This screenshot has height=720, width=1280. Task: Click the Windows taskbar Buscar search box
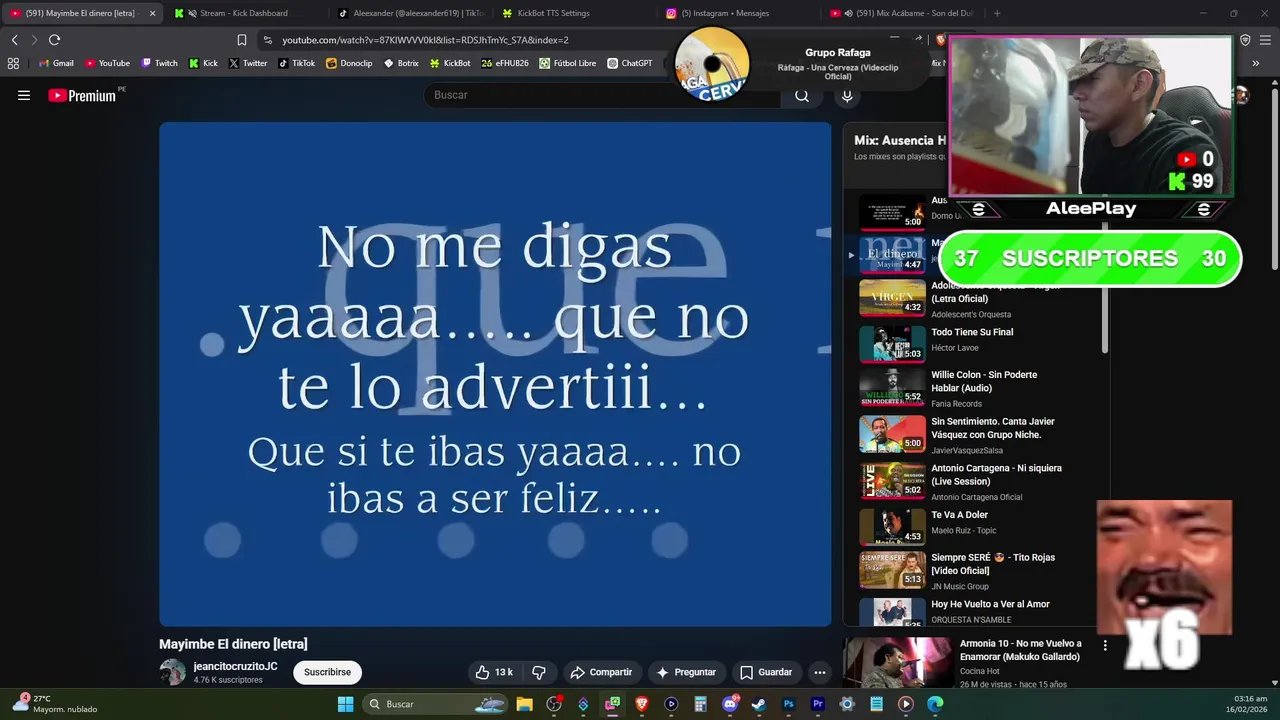(x=435, y=704)
